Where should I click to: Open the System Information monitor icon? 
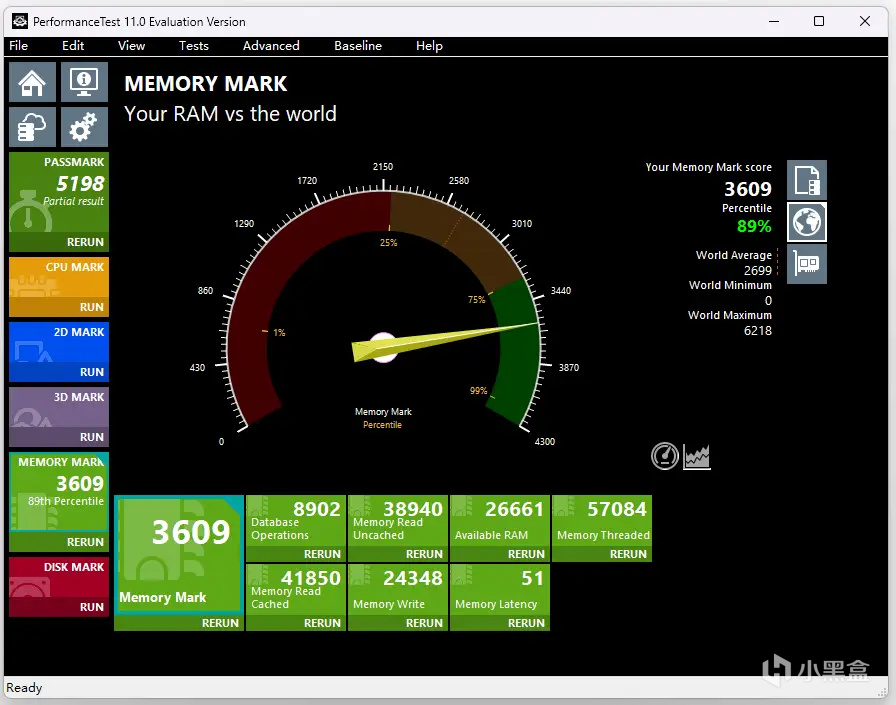[x=85, y=82]
